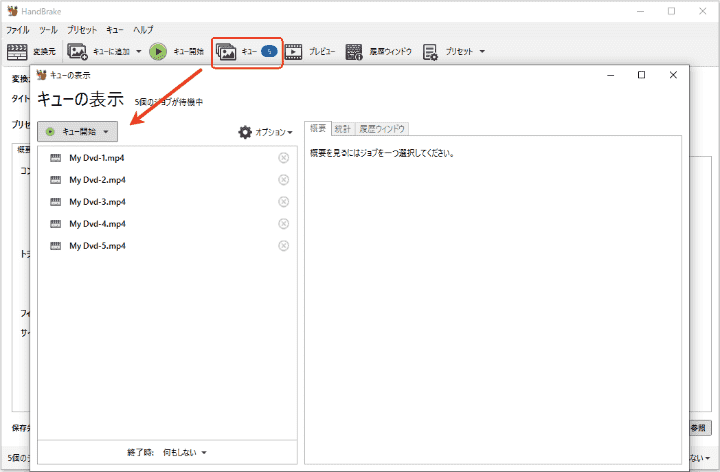This screenshot has width=720, height=472.
Task: Click the green キュー開始 play icon in main toolbar
Action: pos(158,51)
